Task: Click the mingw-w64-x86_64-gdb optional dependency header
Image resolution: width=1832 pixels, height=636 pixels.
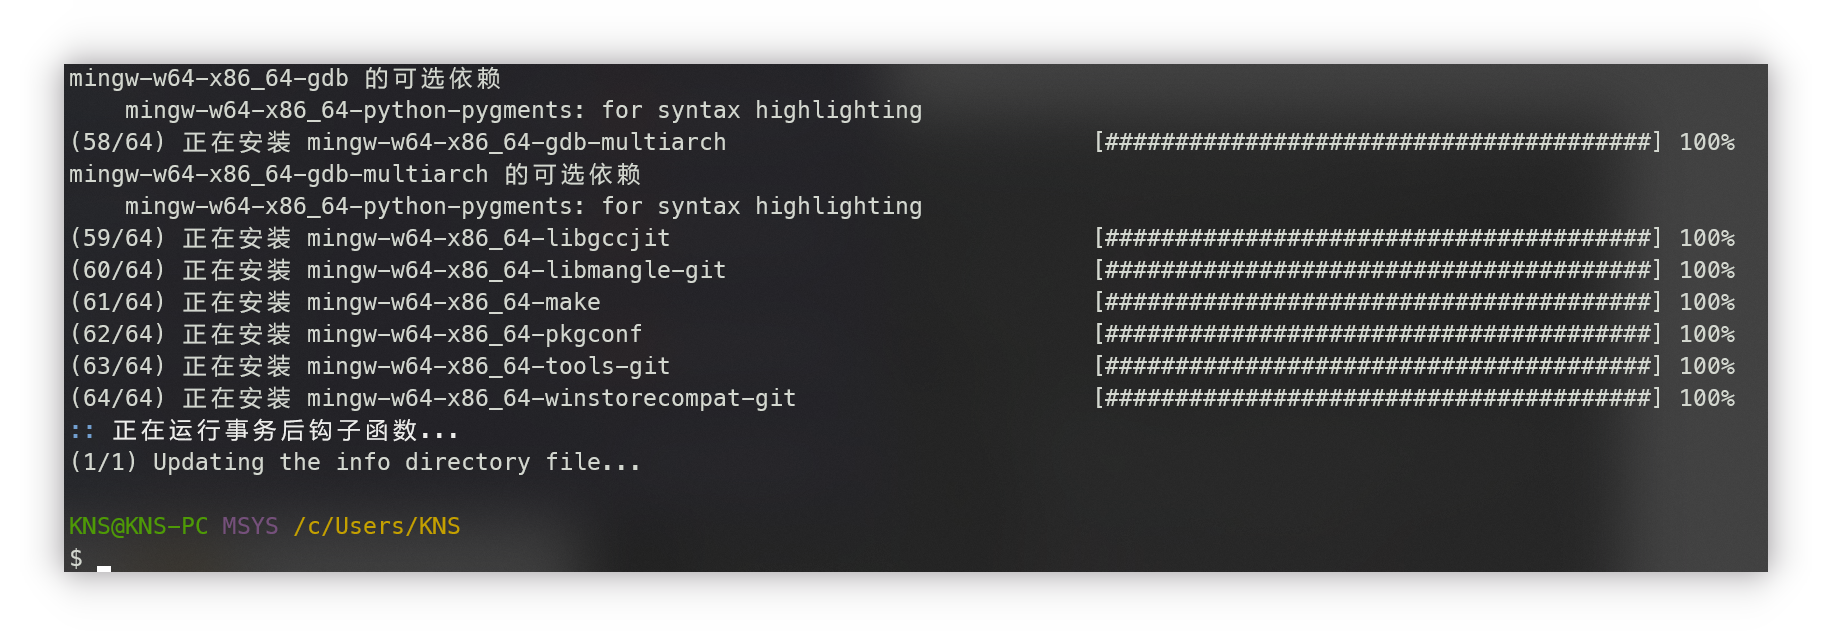Action: click(285, 78)
